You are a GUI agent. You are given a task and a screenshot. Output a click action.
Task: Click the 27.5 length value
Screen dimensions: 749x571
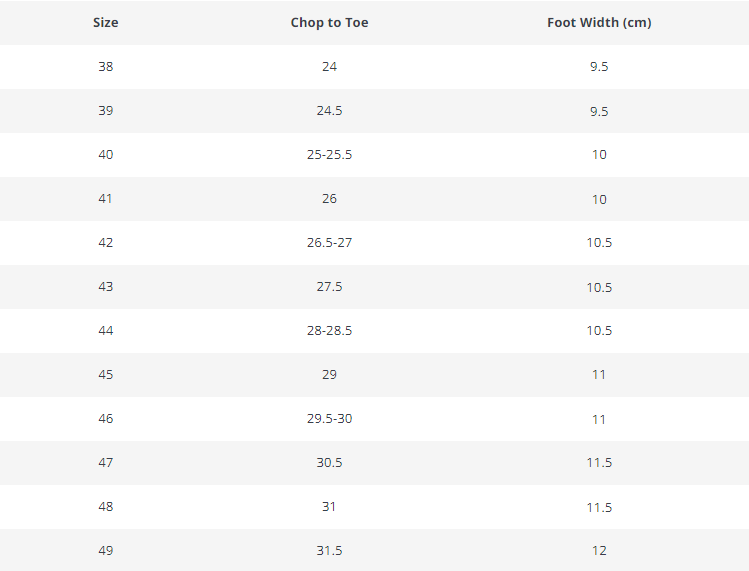(329, 286)
